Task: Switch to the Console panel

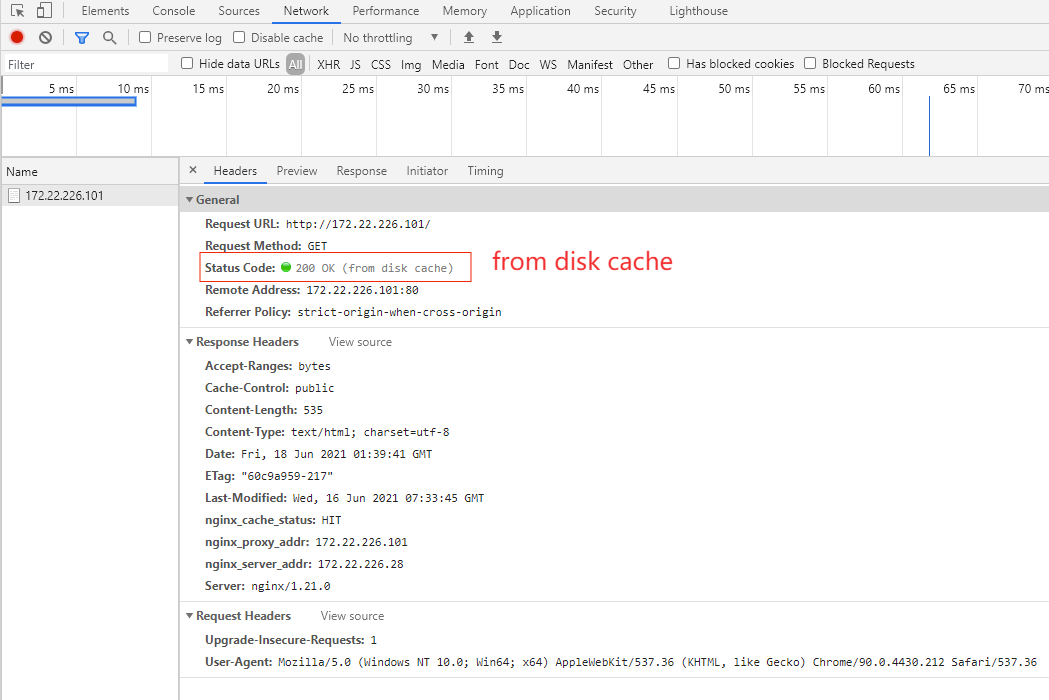Action: [x=173, y=11]
